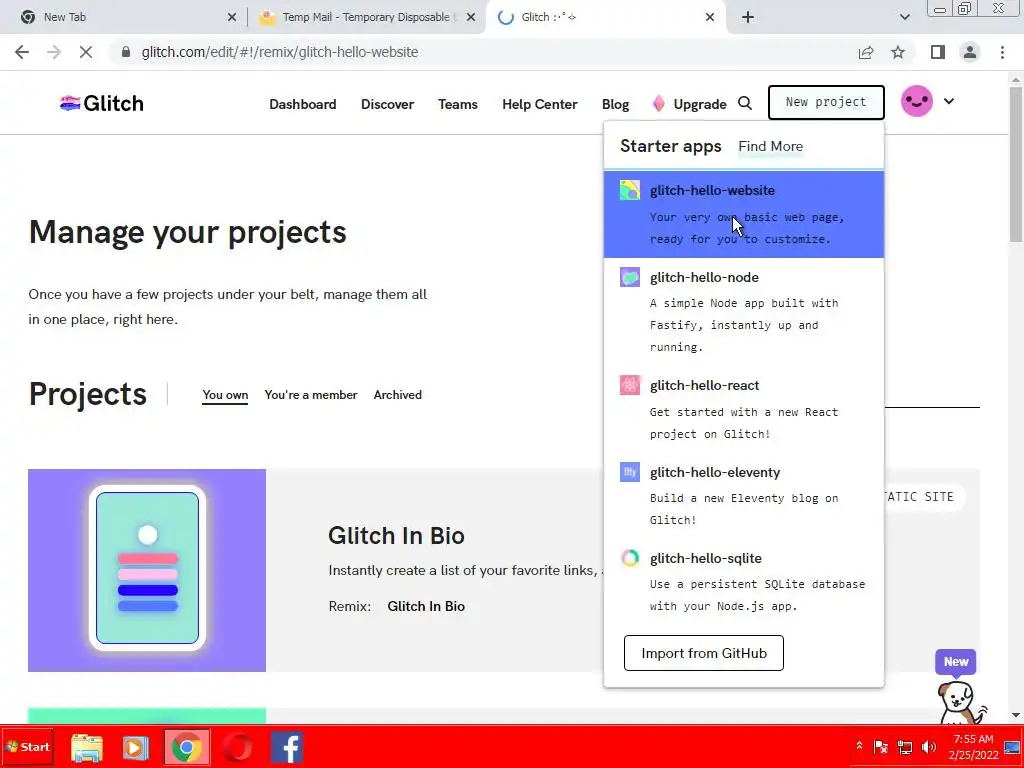This screenshot has width=1024, height=768.
Task: Click the glitch-hello-eleventy app icon
Action: point(630,472)
